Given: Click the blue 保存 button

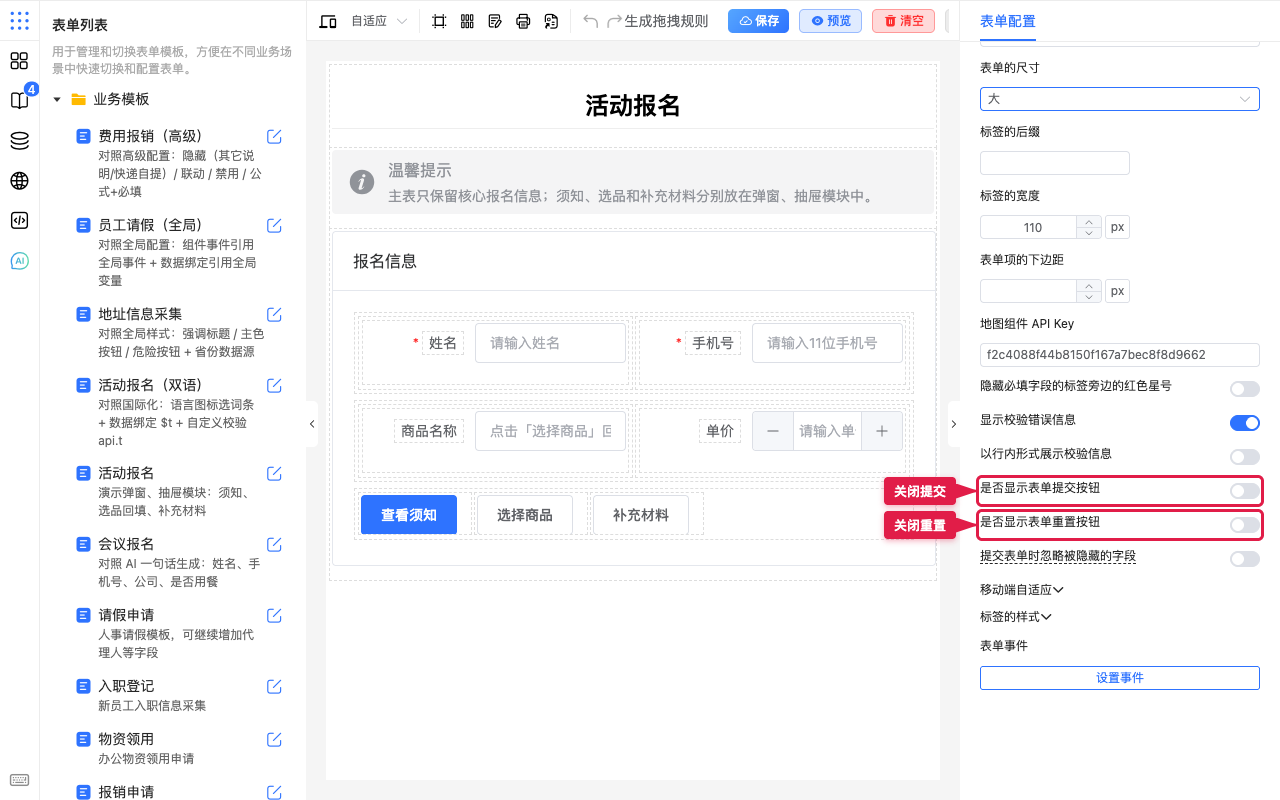Looking at the screenshot, I should coord(758,21).
